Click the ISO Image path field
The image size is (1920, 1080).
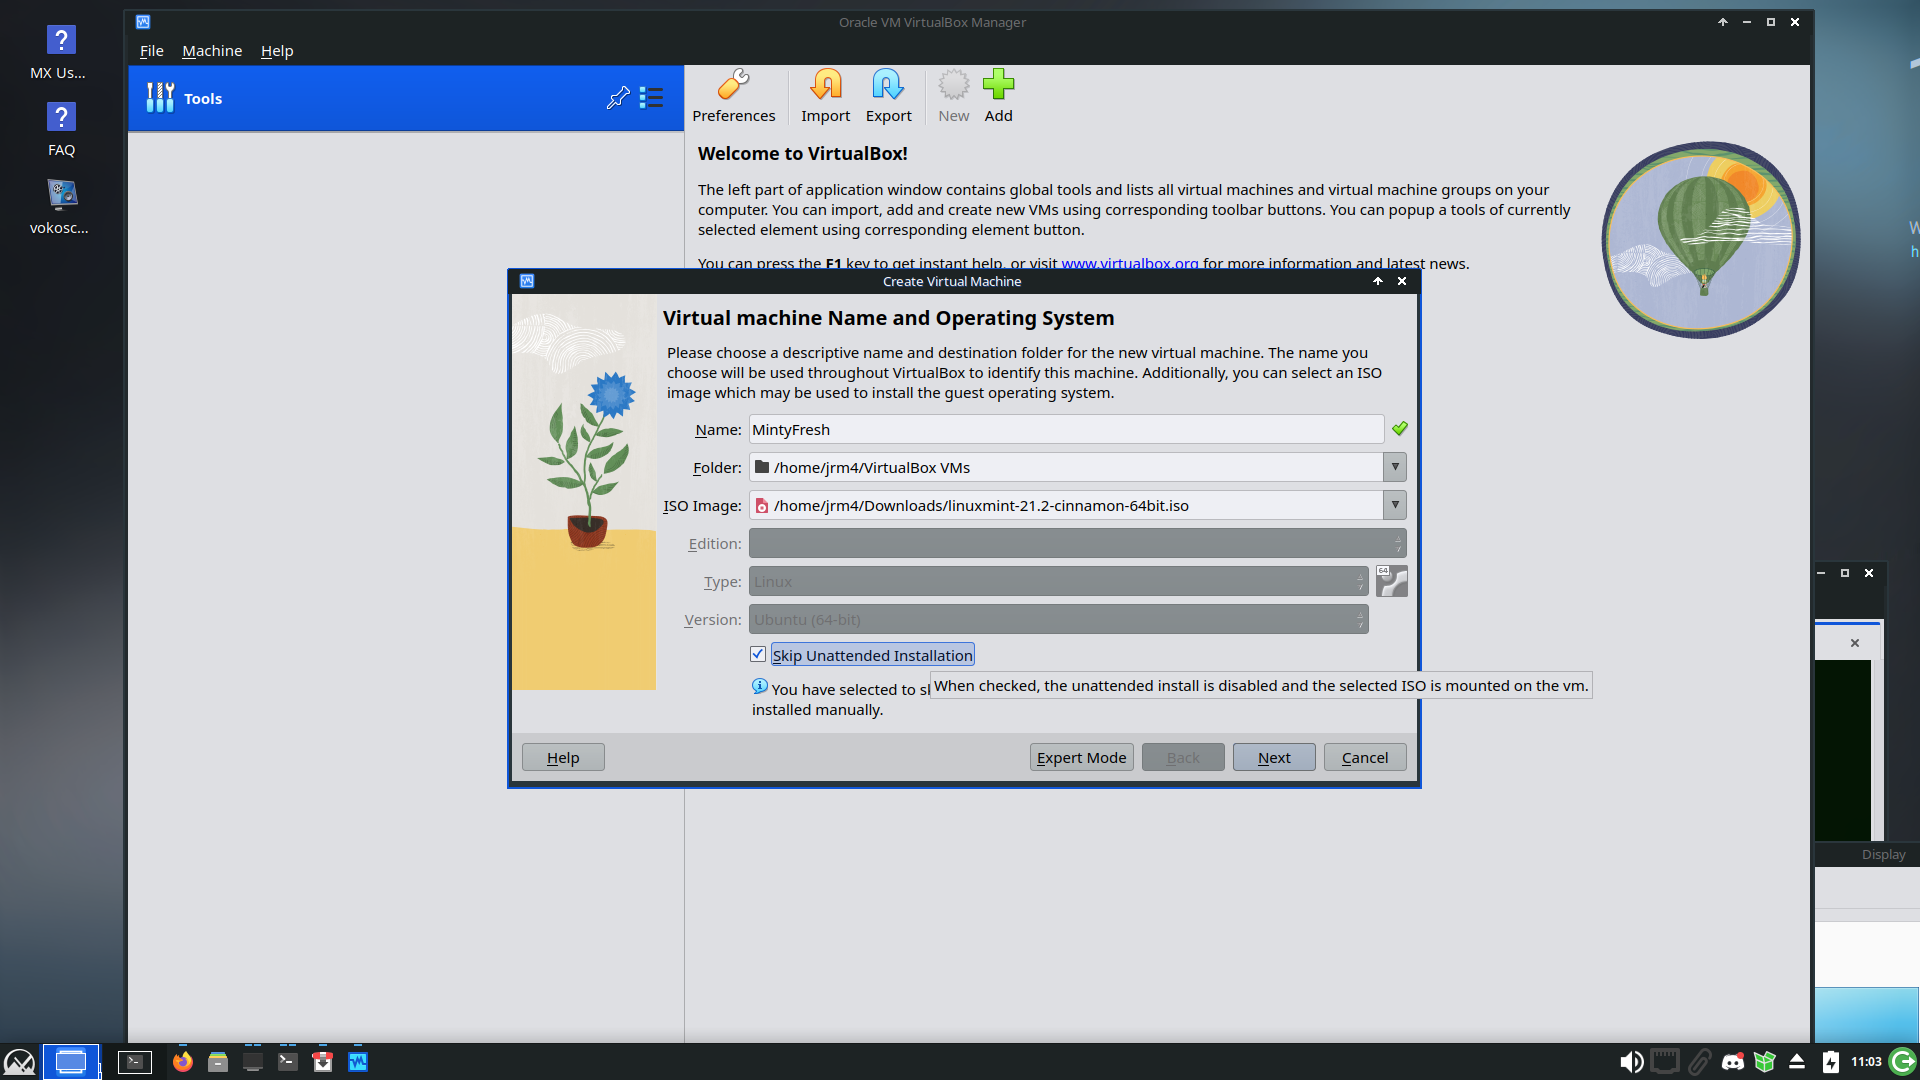(1066, 505)
